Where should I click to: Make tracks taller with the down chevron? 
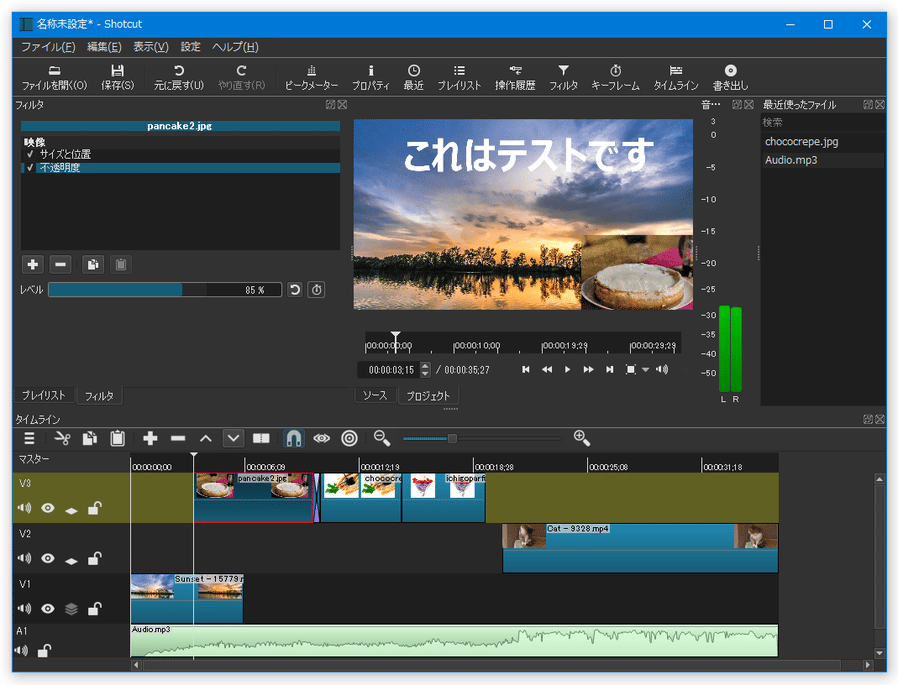click(x=233, y=438)
